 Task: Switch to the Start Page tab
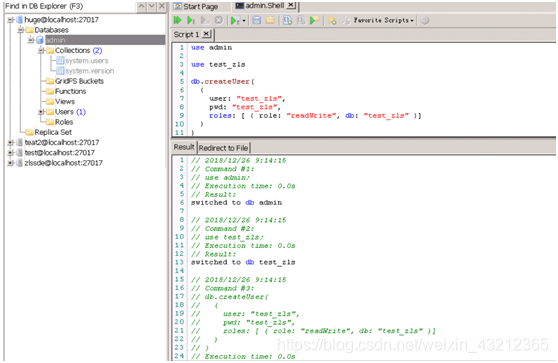tap(196, 6)
